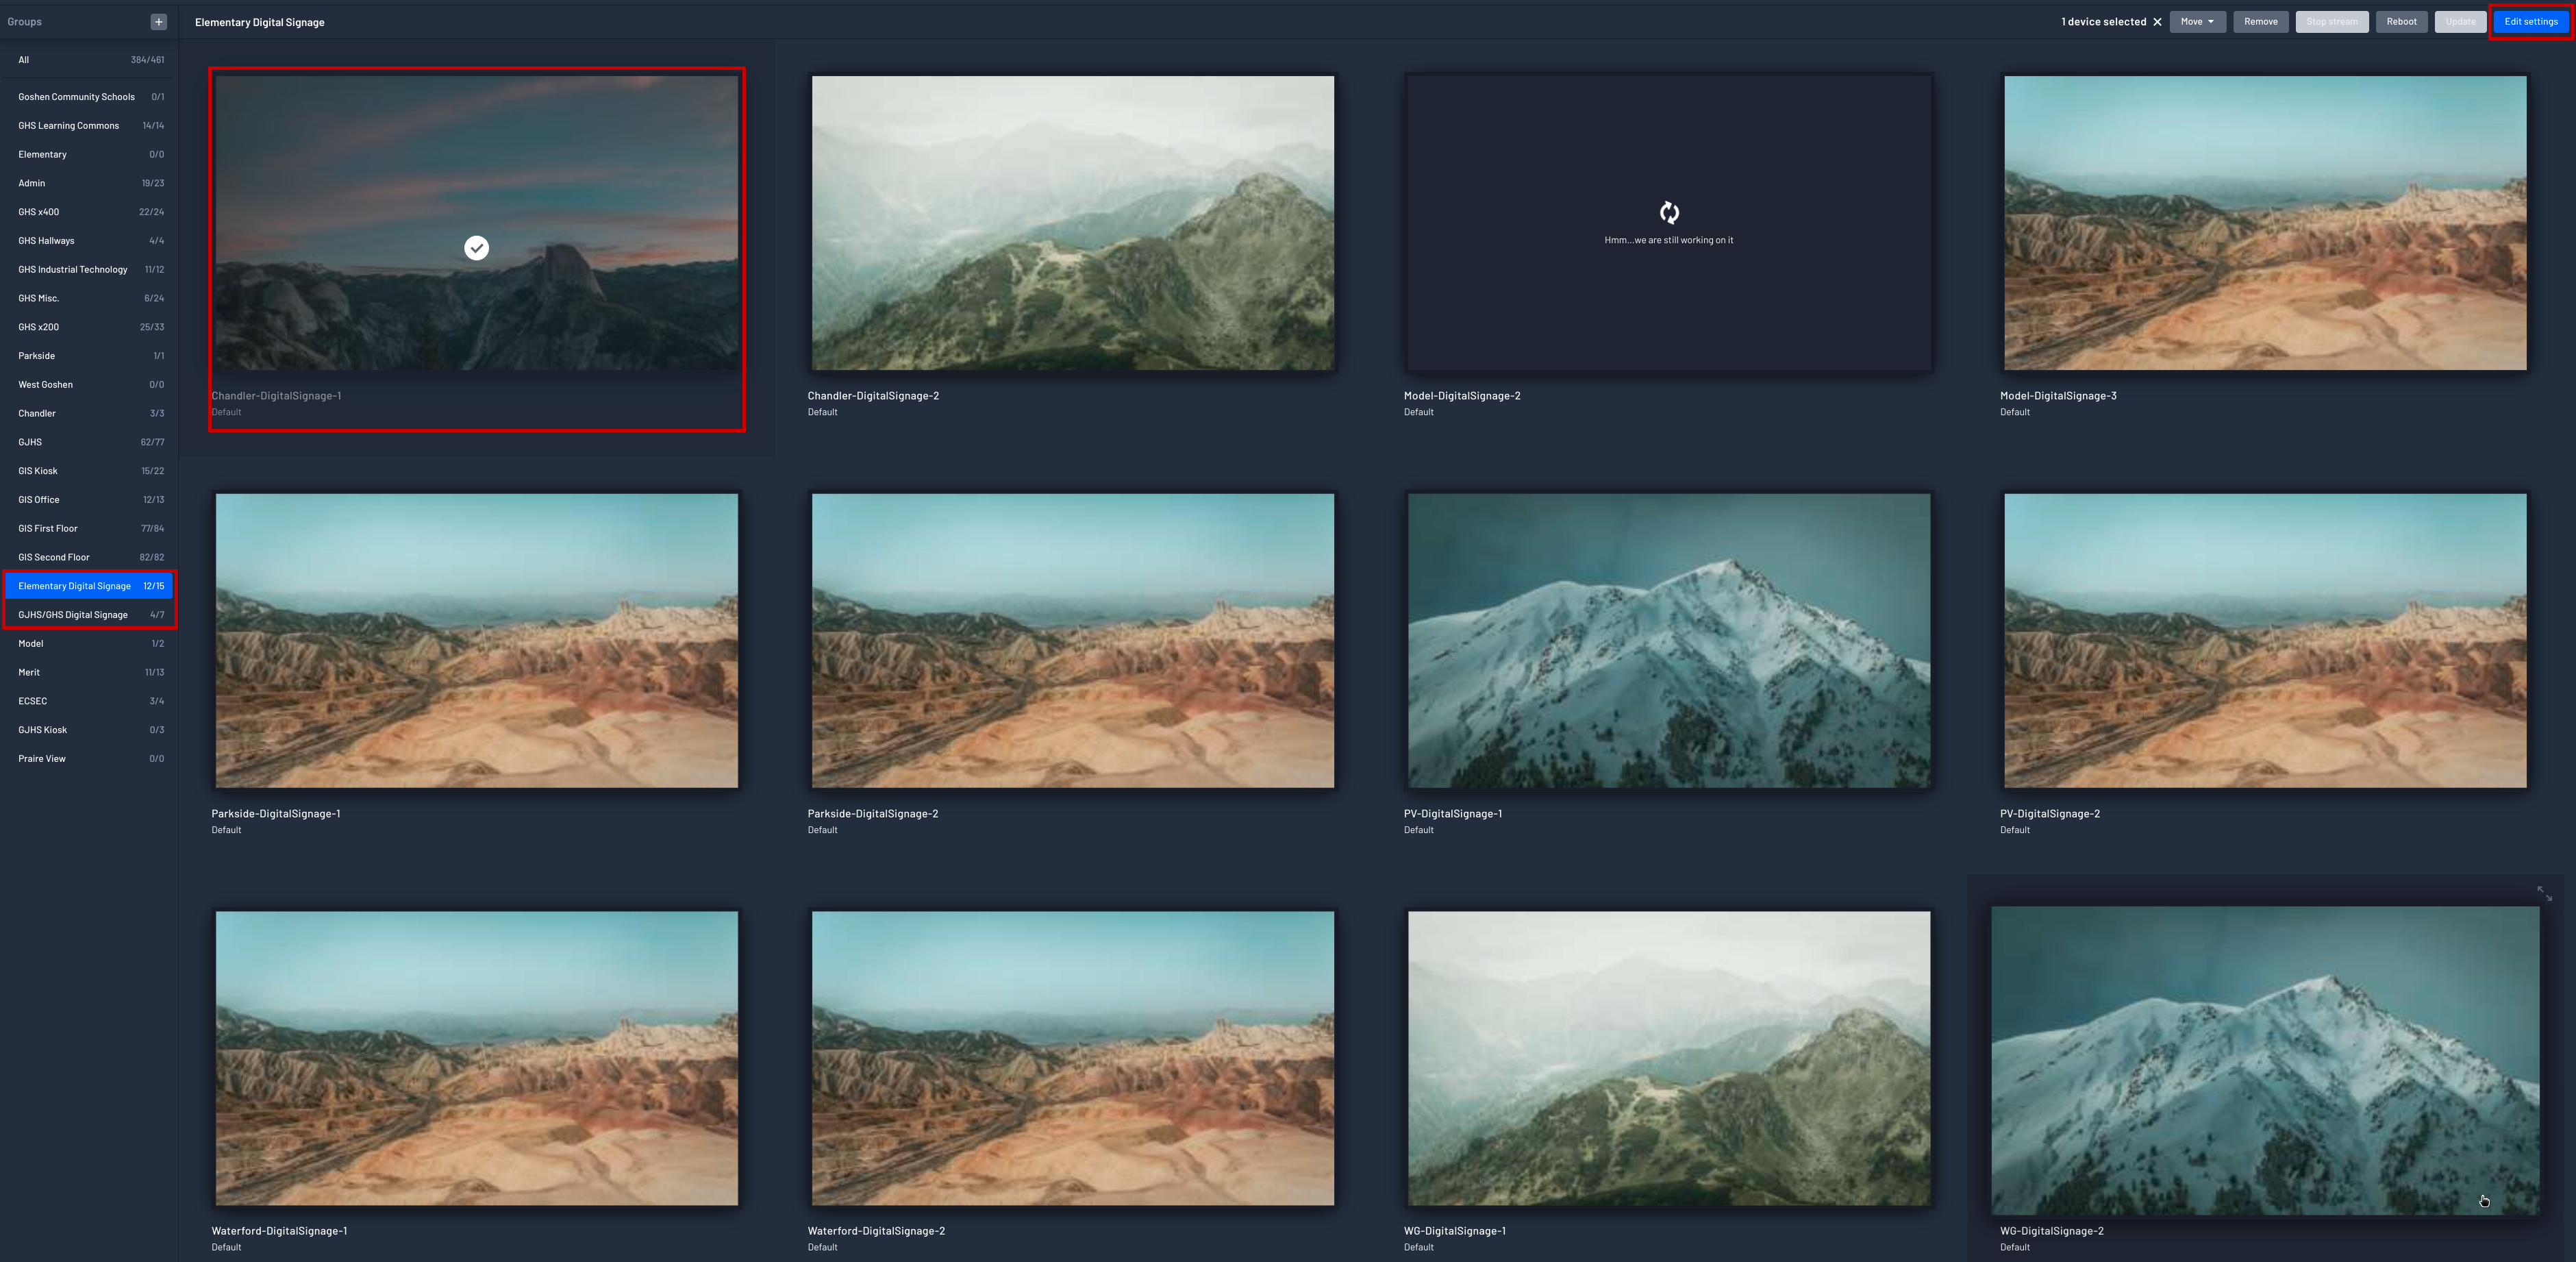The width and height of the screenshot is (2576, 1262).
Task: Click the Waterford-DigitalSignage-2 device name
Action: (x=876, y=1231)
